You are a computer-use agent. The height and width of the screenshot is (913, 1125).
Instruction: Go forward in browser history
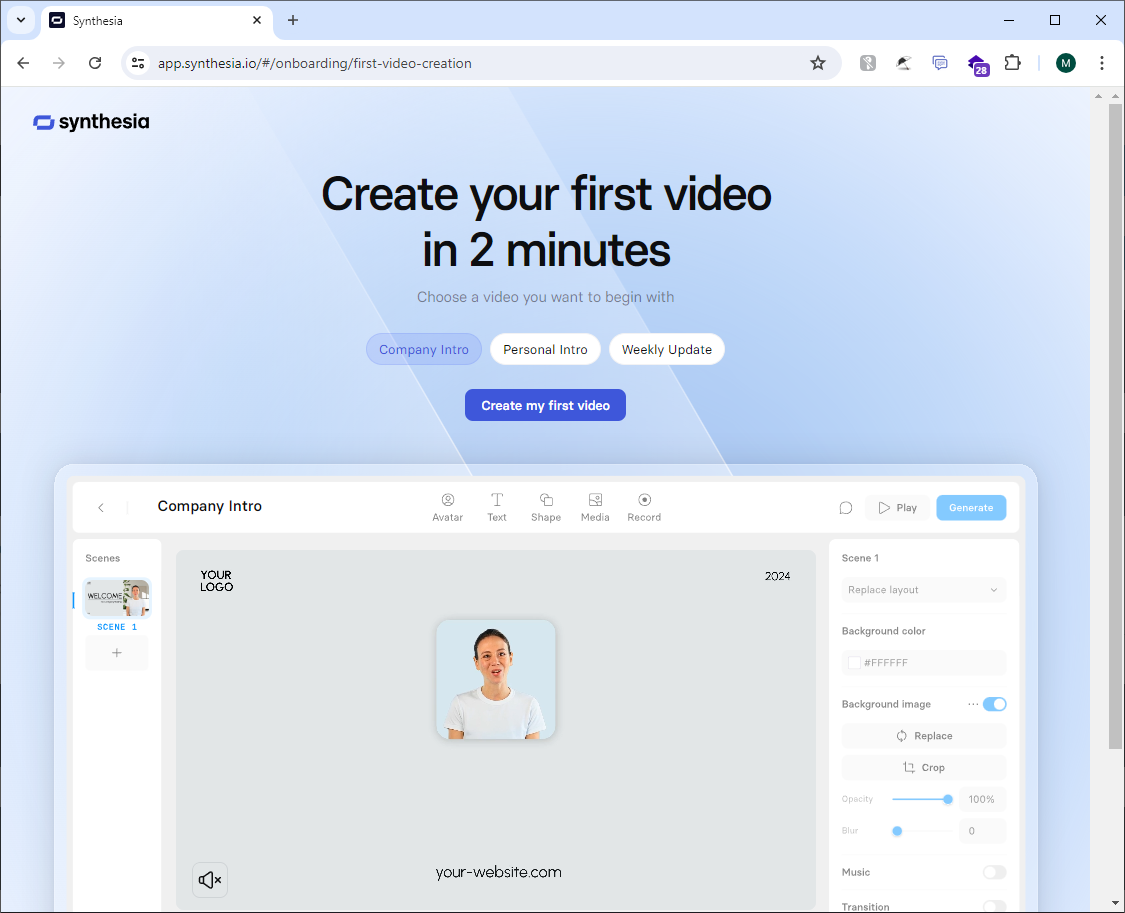coord(59,63)
